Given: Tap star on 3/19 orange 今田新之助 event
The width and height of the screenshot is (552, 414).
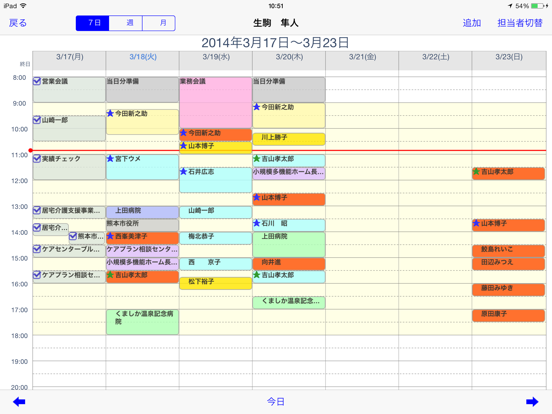Looking at the screenshot, I should 183,133.
